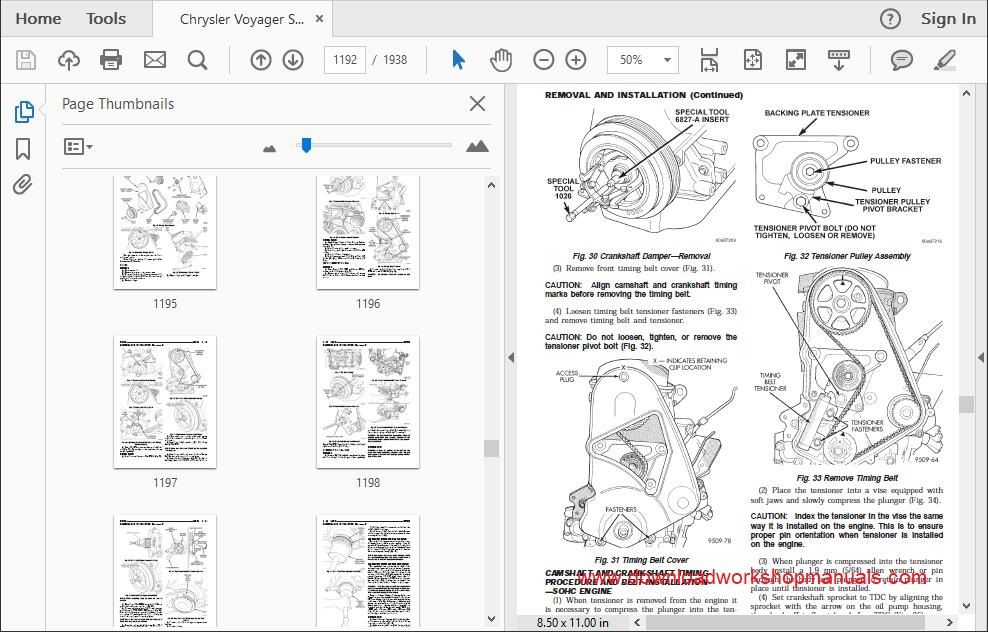Click the document vertical scrollbar handle

(966, 404)
